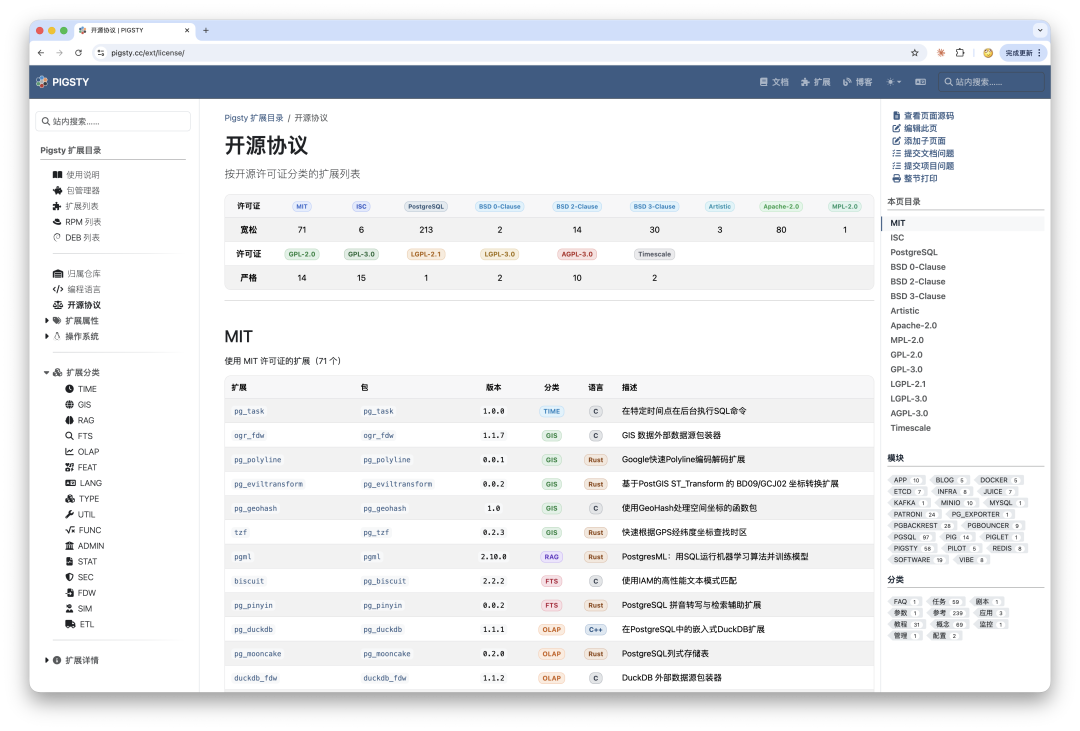Select the GIS globe category in sidebar
This screenshot has width=1080, height=731.
[78, 404]
